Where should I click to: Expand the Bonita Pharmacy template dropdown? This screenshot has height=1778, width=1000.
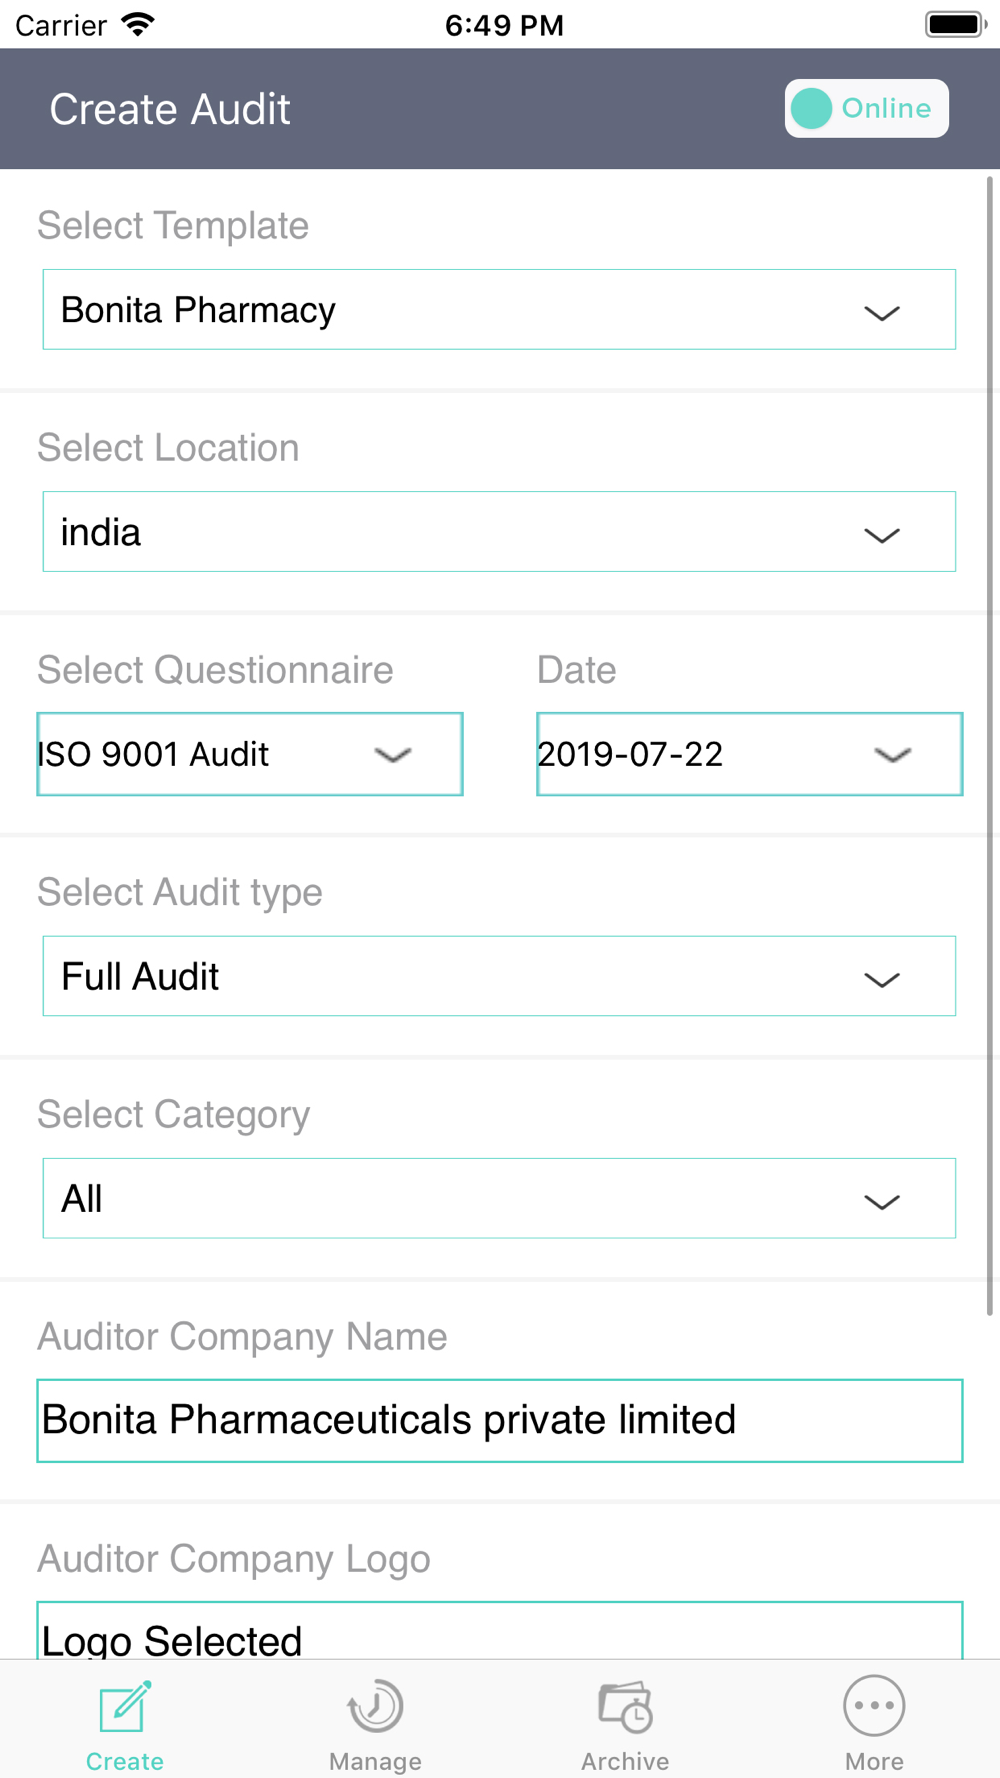[499, 309]
